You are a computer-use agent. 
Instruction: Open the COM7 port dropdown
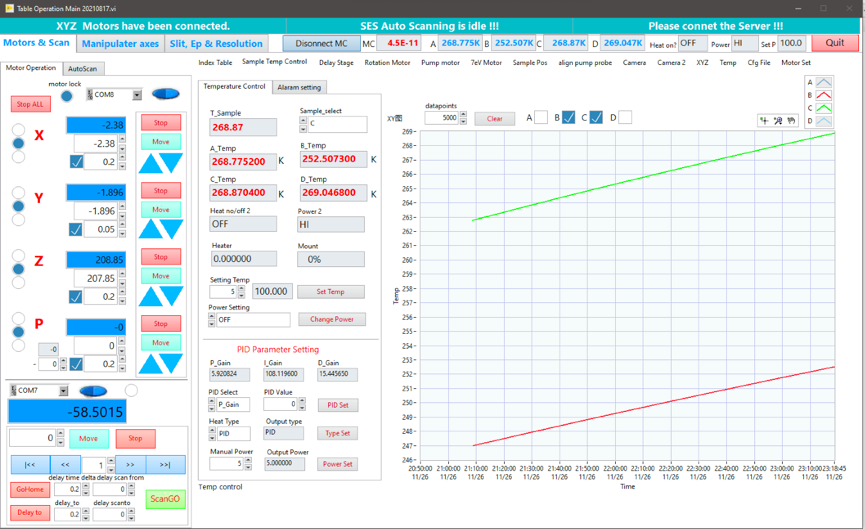click(63, 391)
